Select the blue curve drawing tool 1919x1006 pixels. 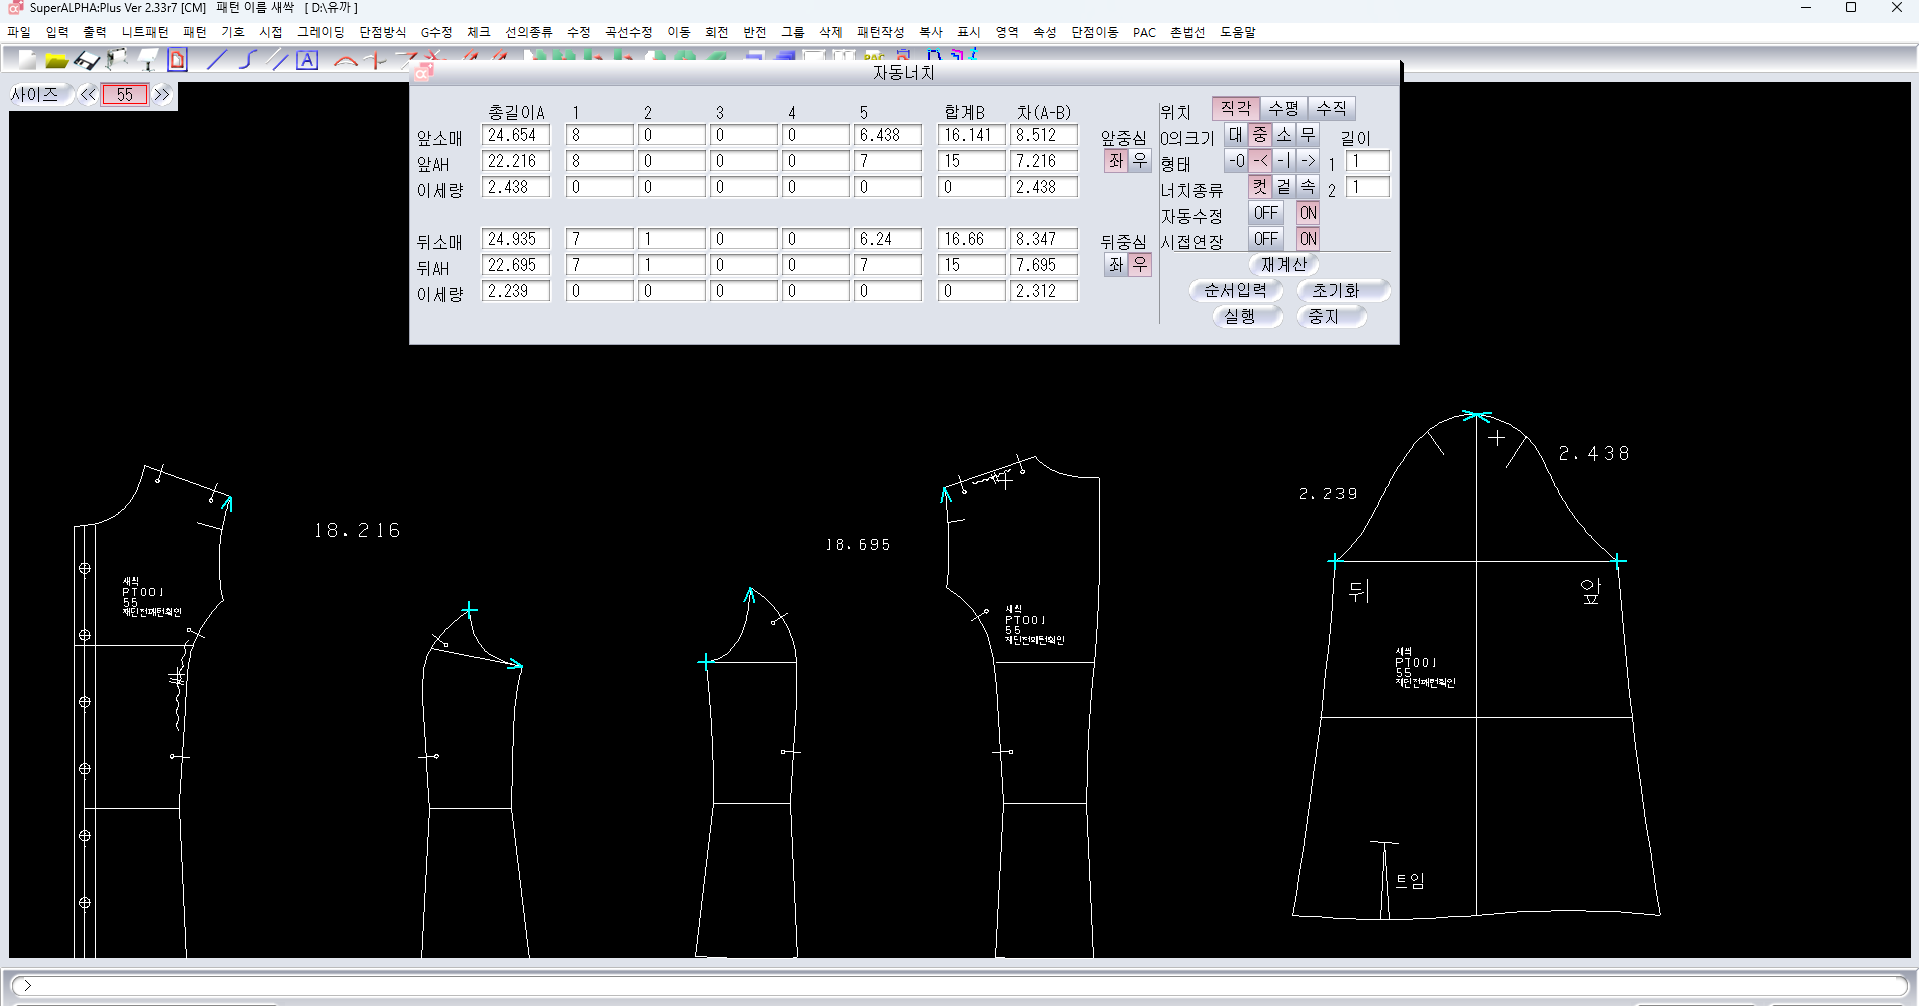(247, 60)
